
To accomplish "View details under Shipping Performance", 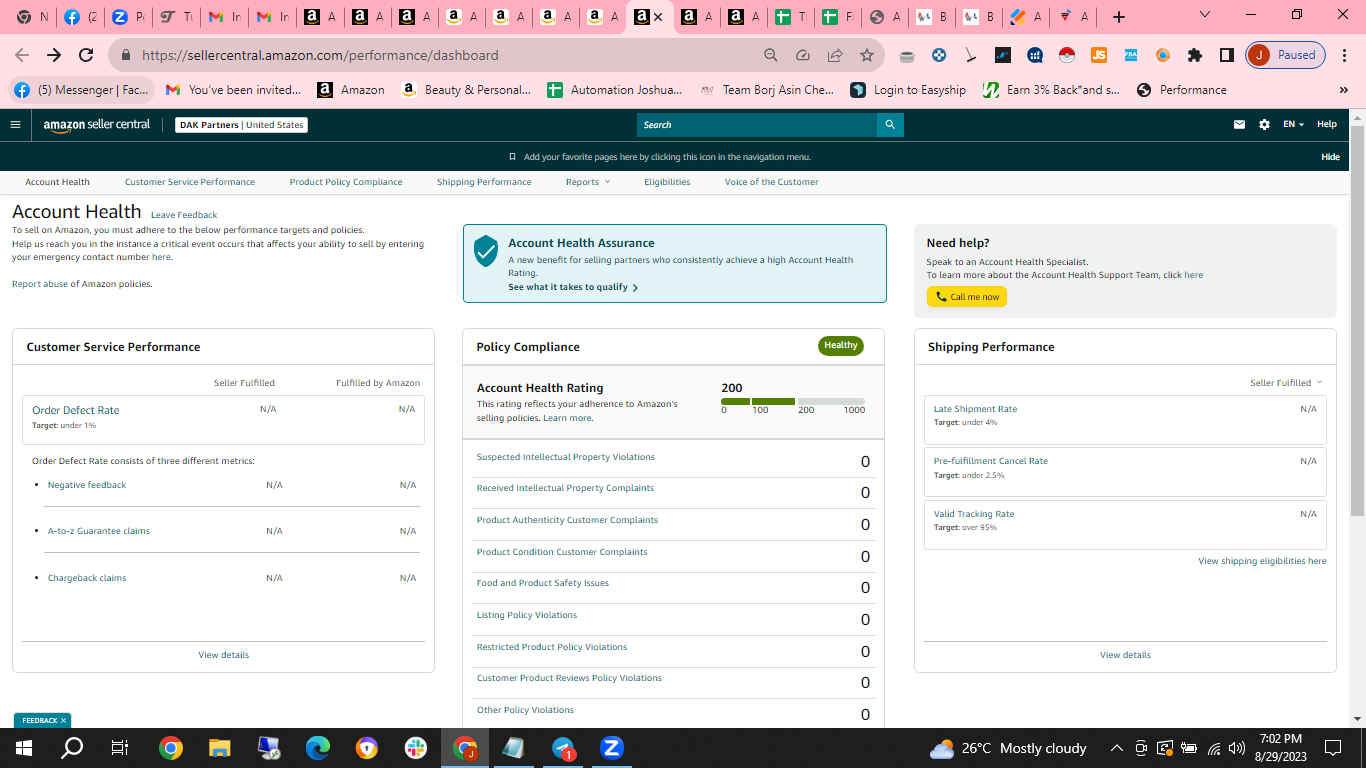I will pyautogui.click(x=1125, y=655).
